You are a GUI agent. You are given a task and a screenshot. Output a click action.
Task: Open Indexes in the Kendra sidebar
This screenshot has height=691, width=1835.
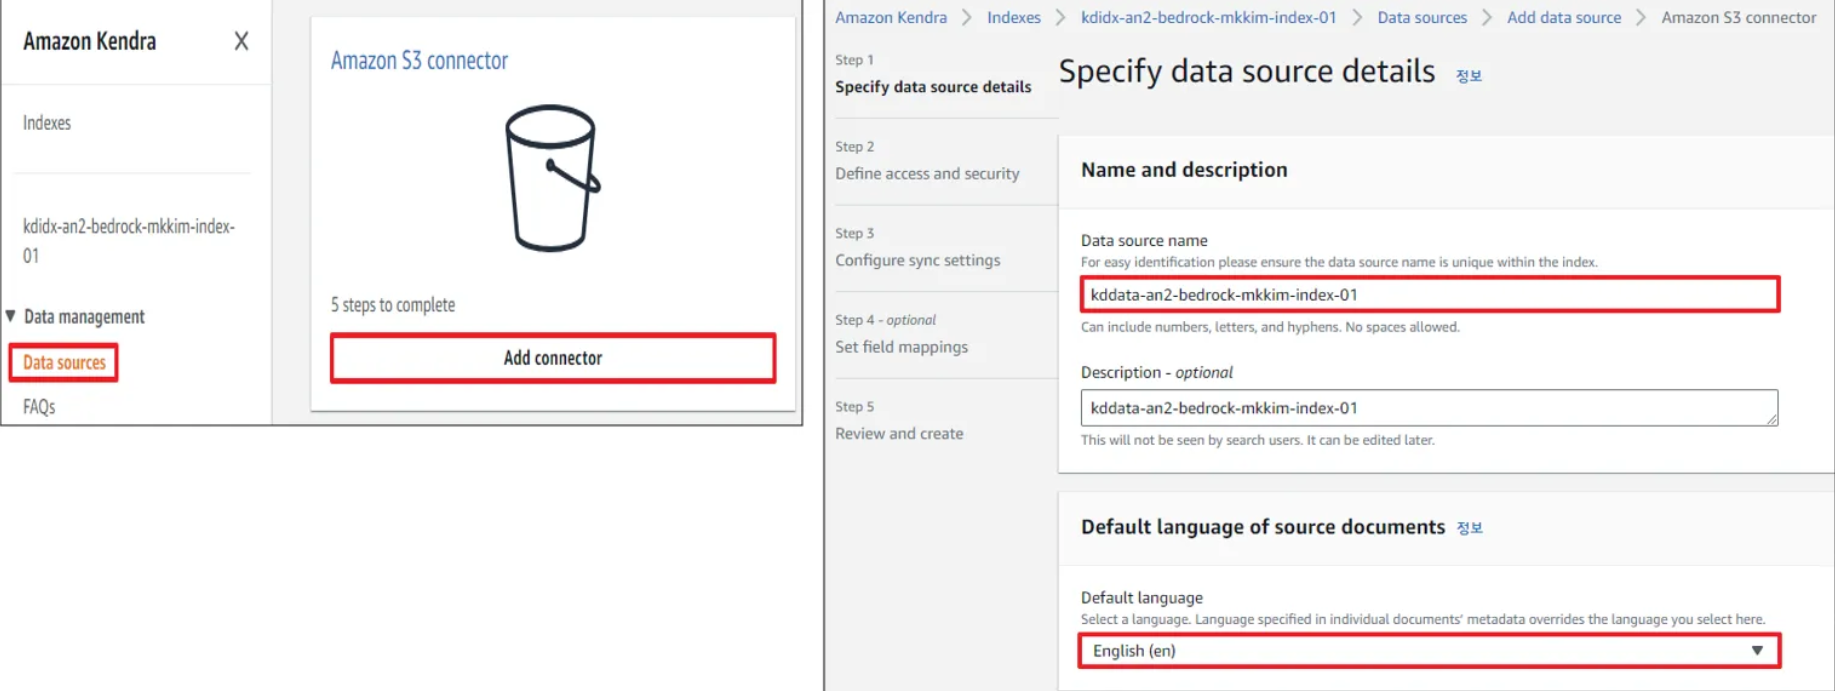click(47, 123)
